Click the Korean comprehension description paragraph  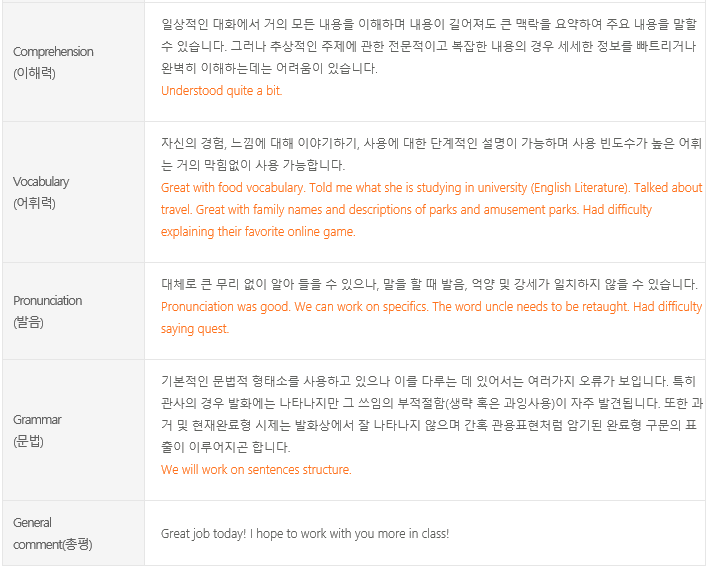[x=429, y=46]
